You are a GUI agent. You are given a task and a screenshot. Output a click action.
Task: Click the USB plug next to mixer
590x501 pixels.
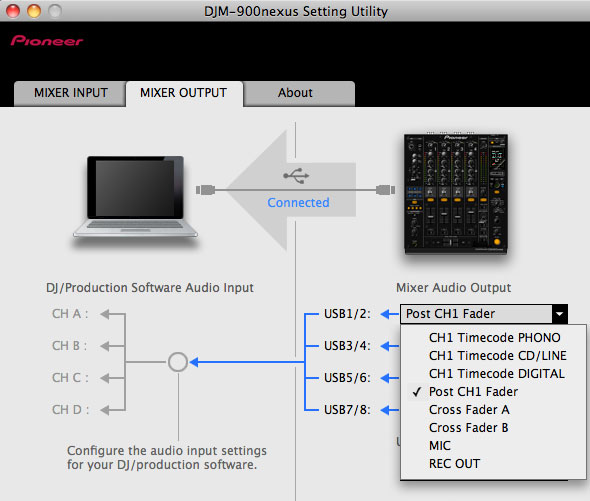pos(386,190)
